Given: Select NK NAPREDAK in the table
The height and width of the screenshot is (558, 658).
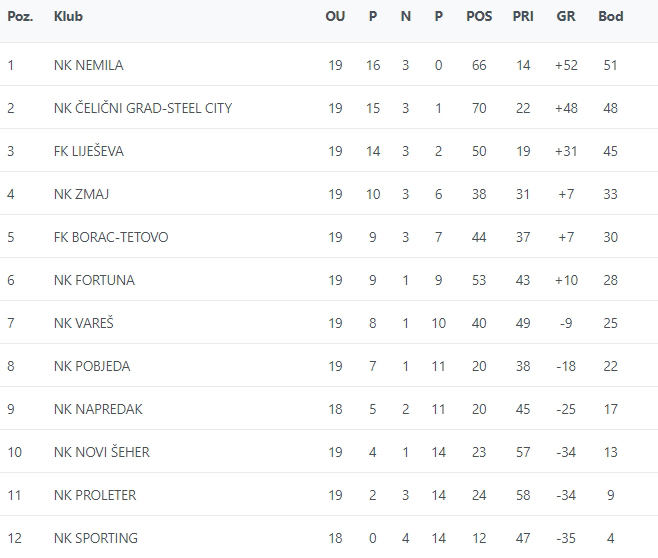Looking at the screenshot, I should 96,409.
